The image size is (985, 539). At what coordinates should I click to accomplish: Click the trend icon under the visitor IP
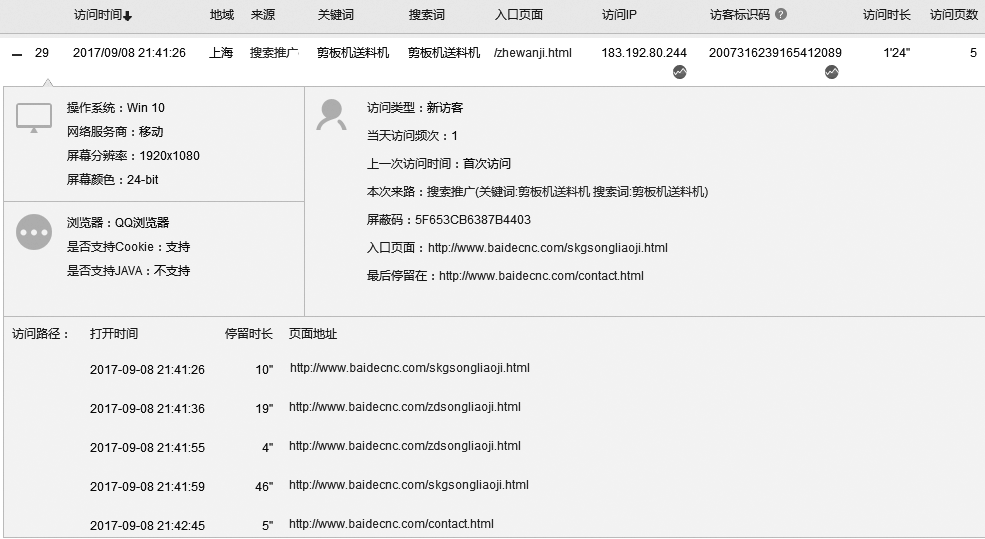point(680,72)
